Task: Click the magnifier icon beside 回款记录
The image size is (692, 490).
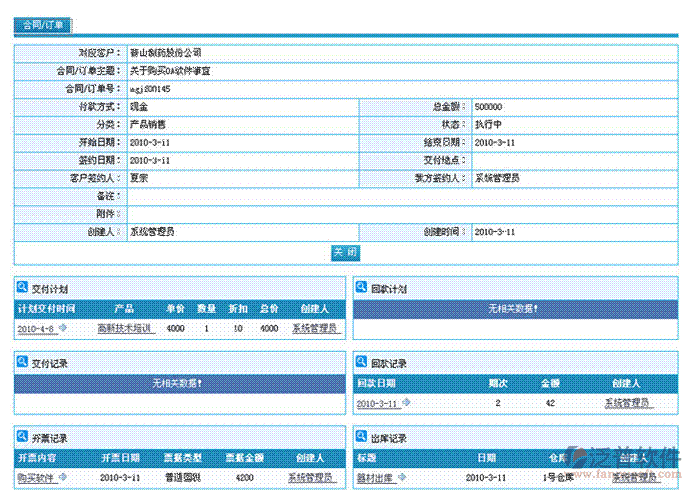Action: point(361,363)
